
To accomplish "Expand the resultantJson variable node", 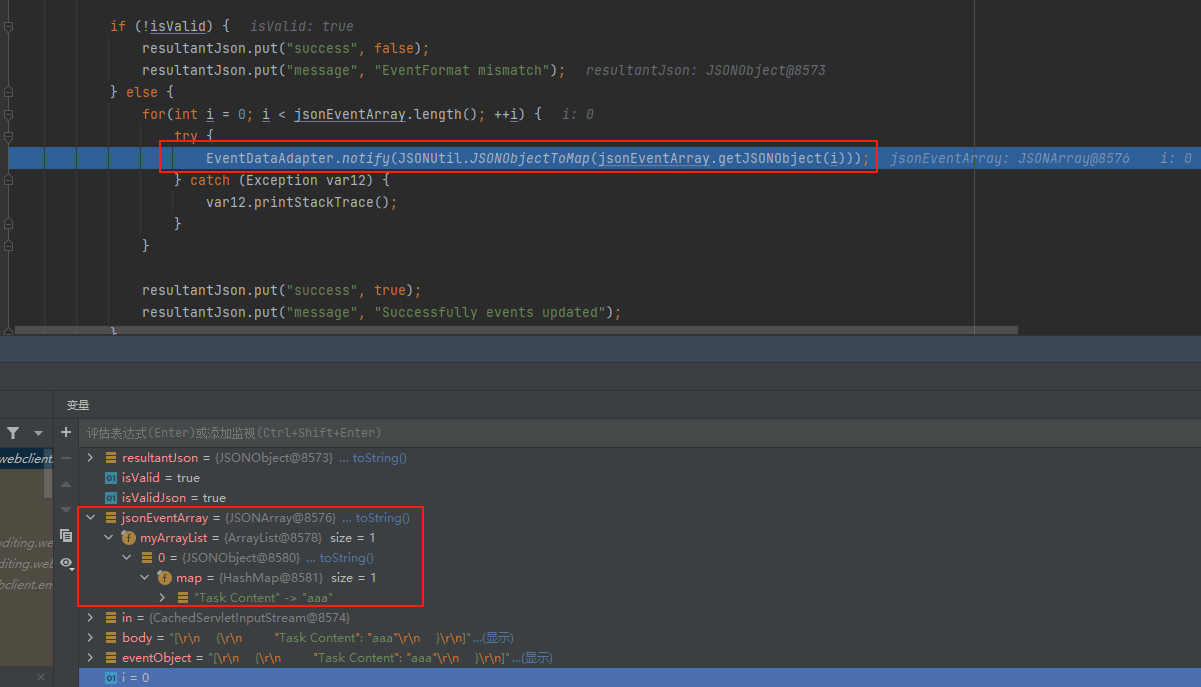I will click(90, 458).
